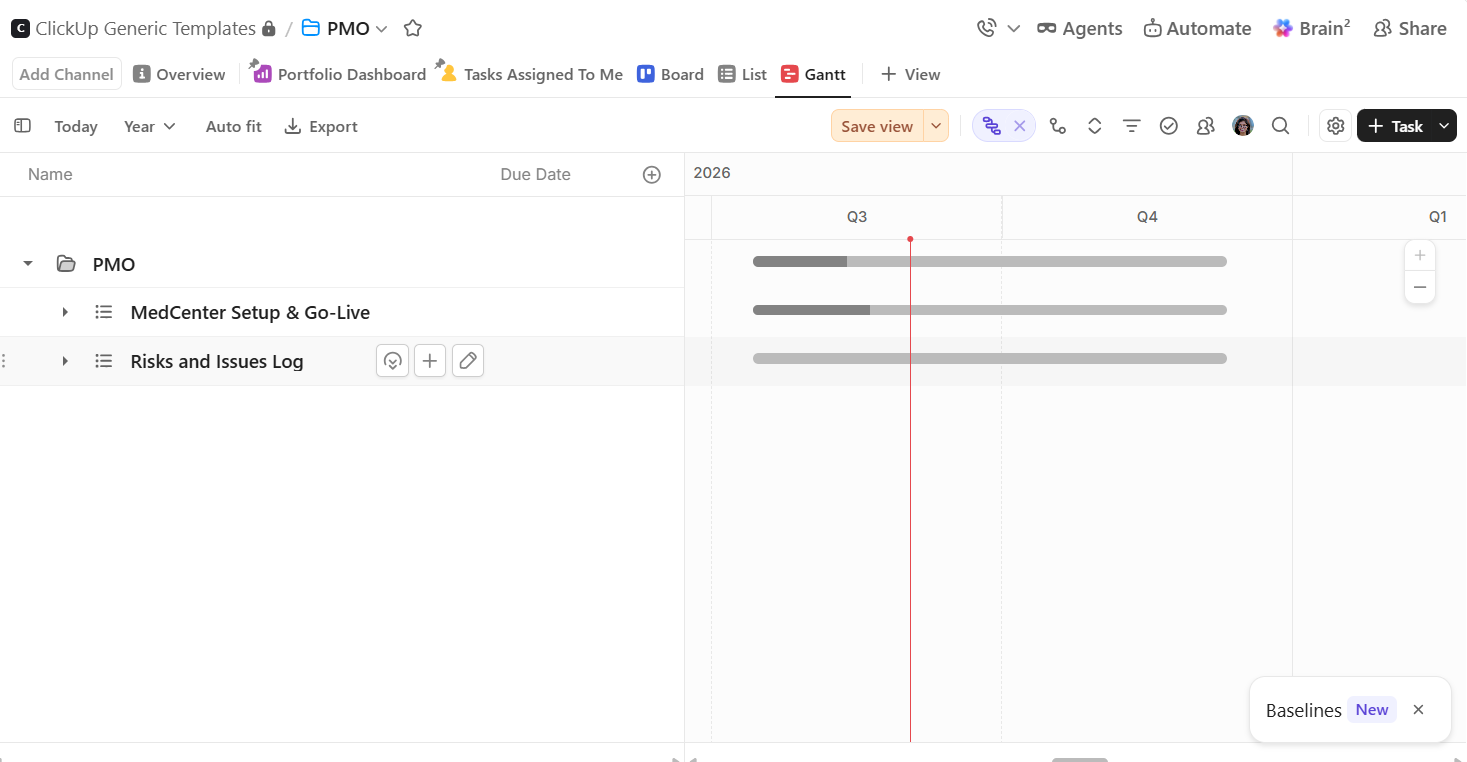The width and height of the screenshot is (1467, 762).
Task: Start a call with the phone icon
Action: [987, 28]
